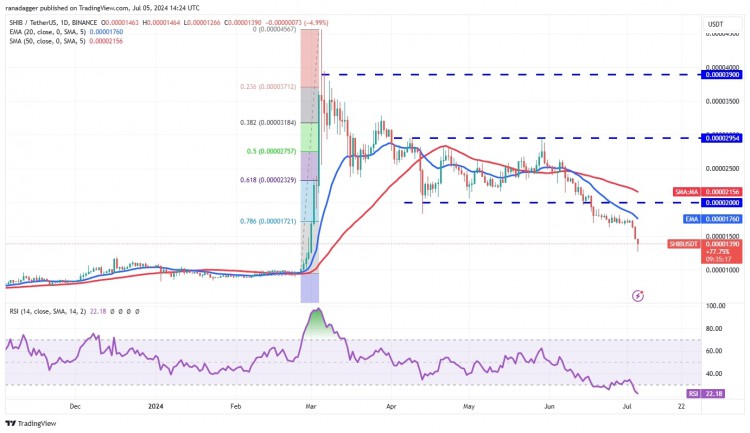The height and width of the screenshot is (433, 750).
Task: Click the Mar label on time axis
Action: pyautogui.click(x=310, y=407)
